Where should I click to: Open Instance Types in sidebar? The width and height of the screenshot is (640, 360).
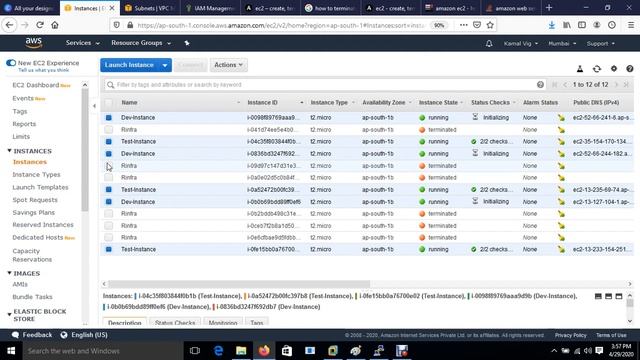tap(36, 175)
